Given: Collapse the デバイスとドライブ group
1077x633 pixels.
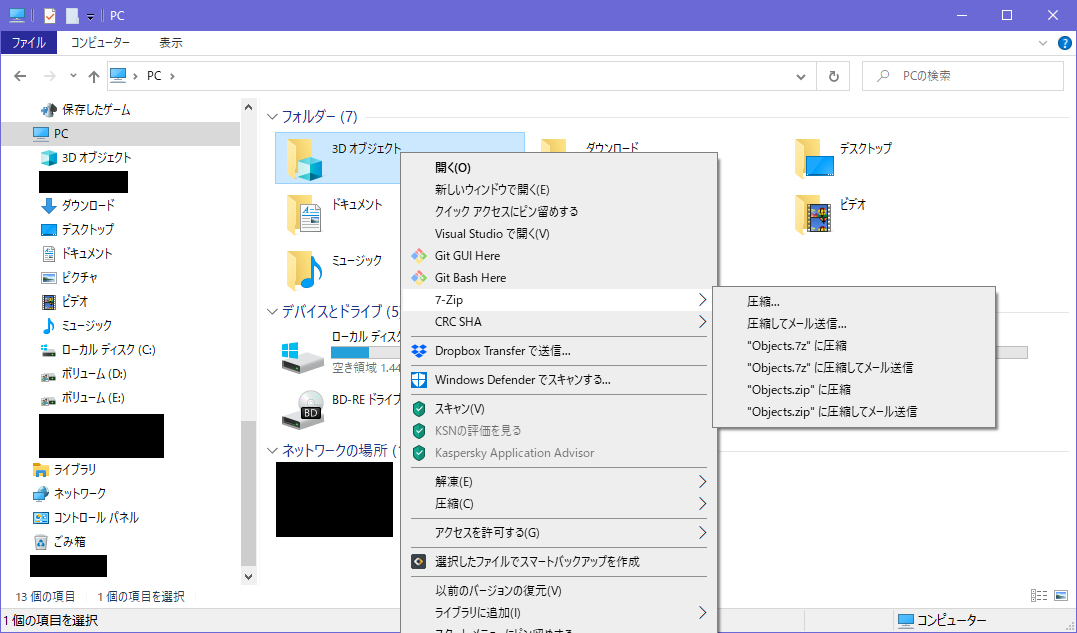Looking at the screenshot, I should [x=272, y=312].
